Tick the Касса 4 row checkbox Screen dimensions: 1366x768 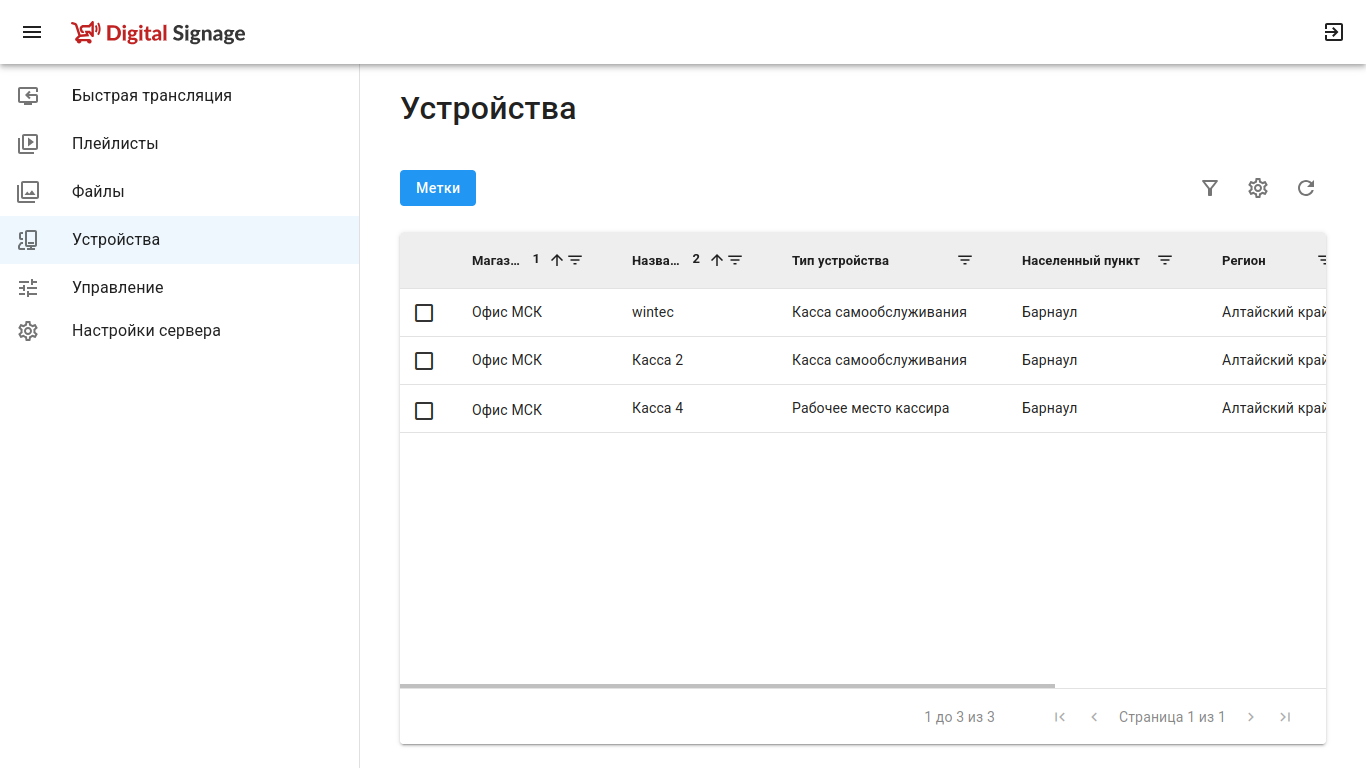[424, 411]
